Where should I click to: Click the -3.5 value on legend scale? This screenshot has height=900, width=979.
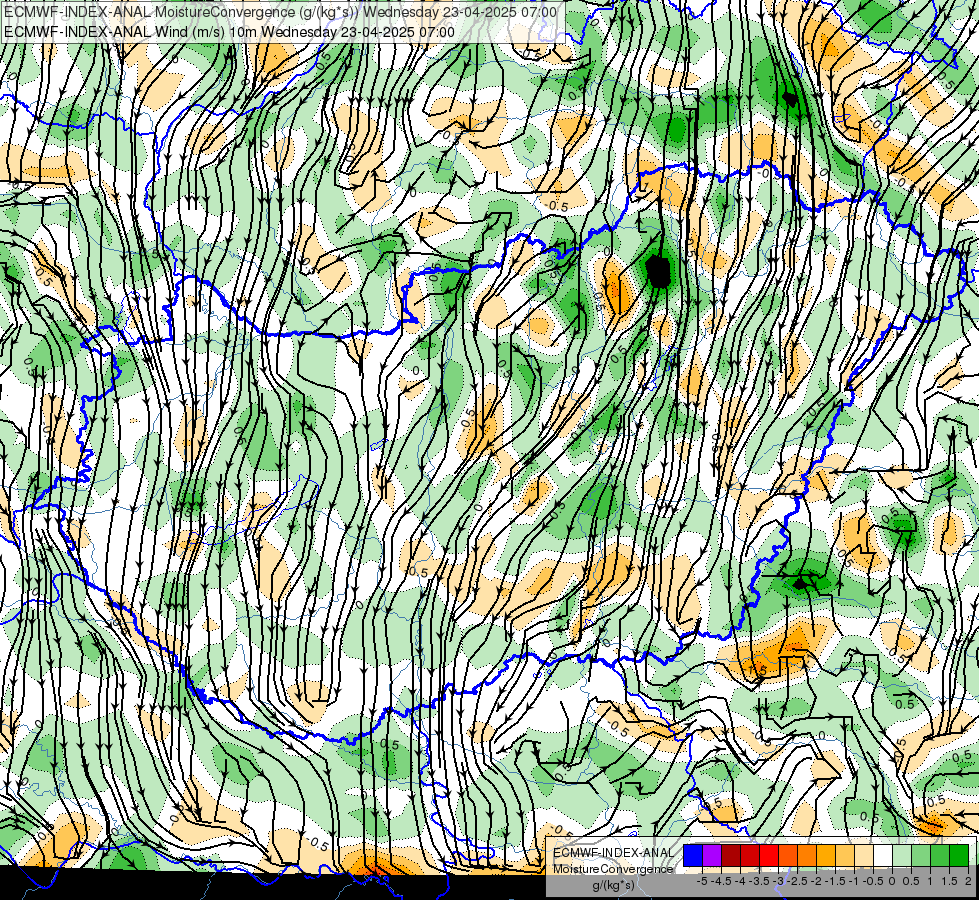point(759,881)
